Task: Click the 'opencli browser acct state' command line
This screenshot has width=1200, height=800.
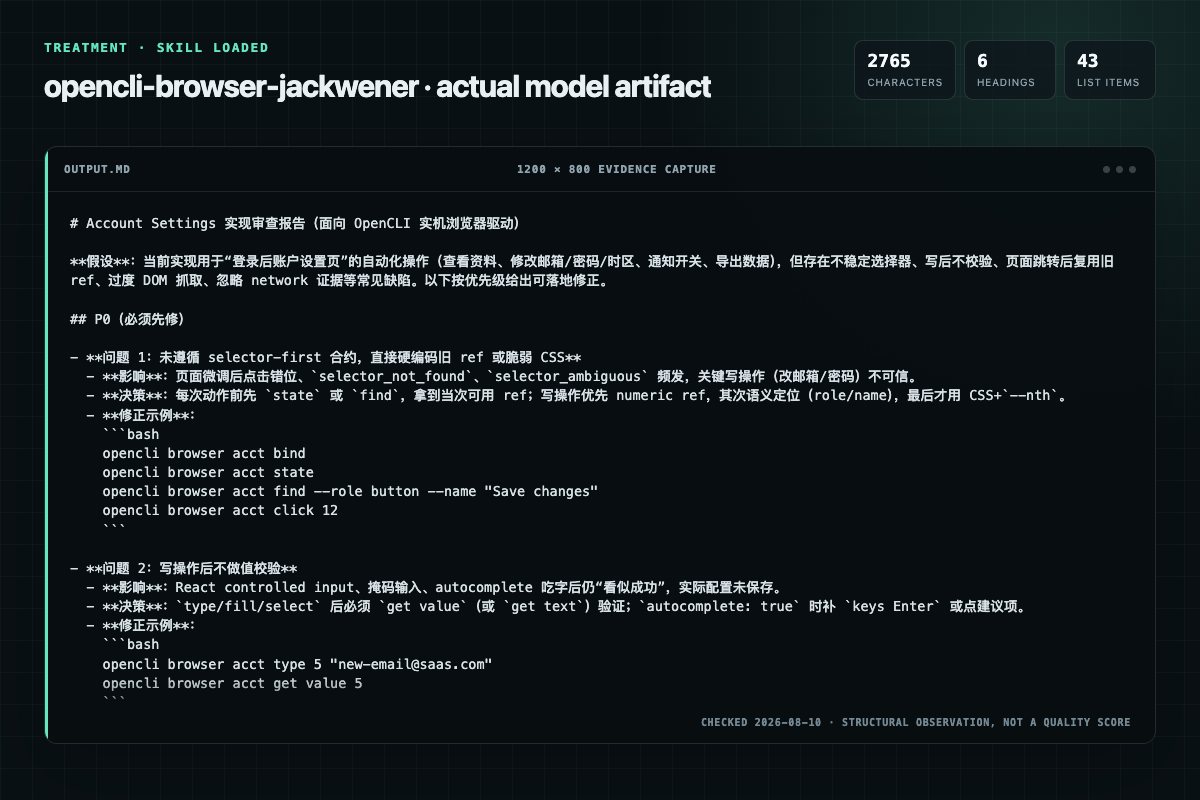Action: [x=208, y=472]
